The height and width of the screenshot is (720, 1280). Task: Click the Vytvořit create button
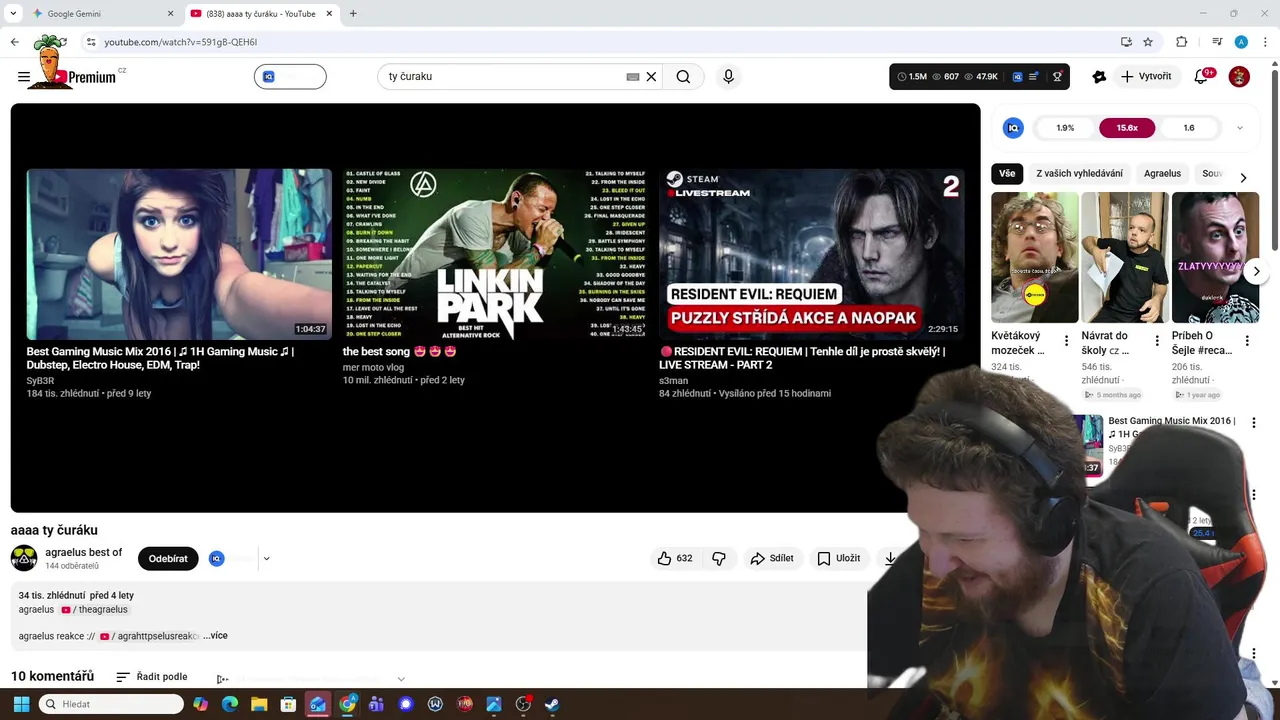pos(1146,76)
